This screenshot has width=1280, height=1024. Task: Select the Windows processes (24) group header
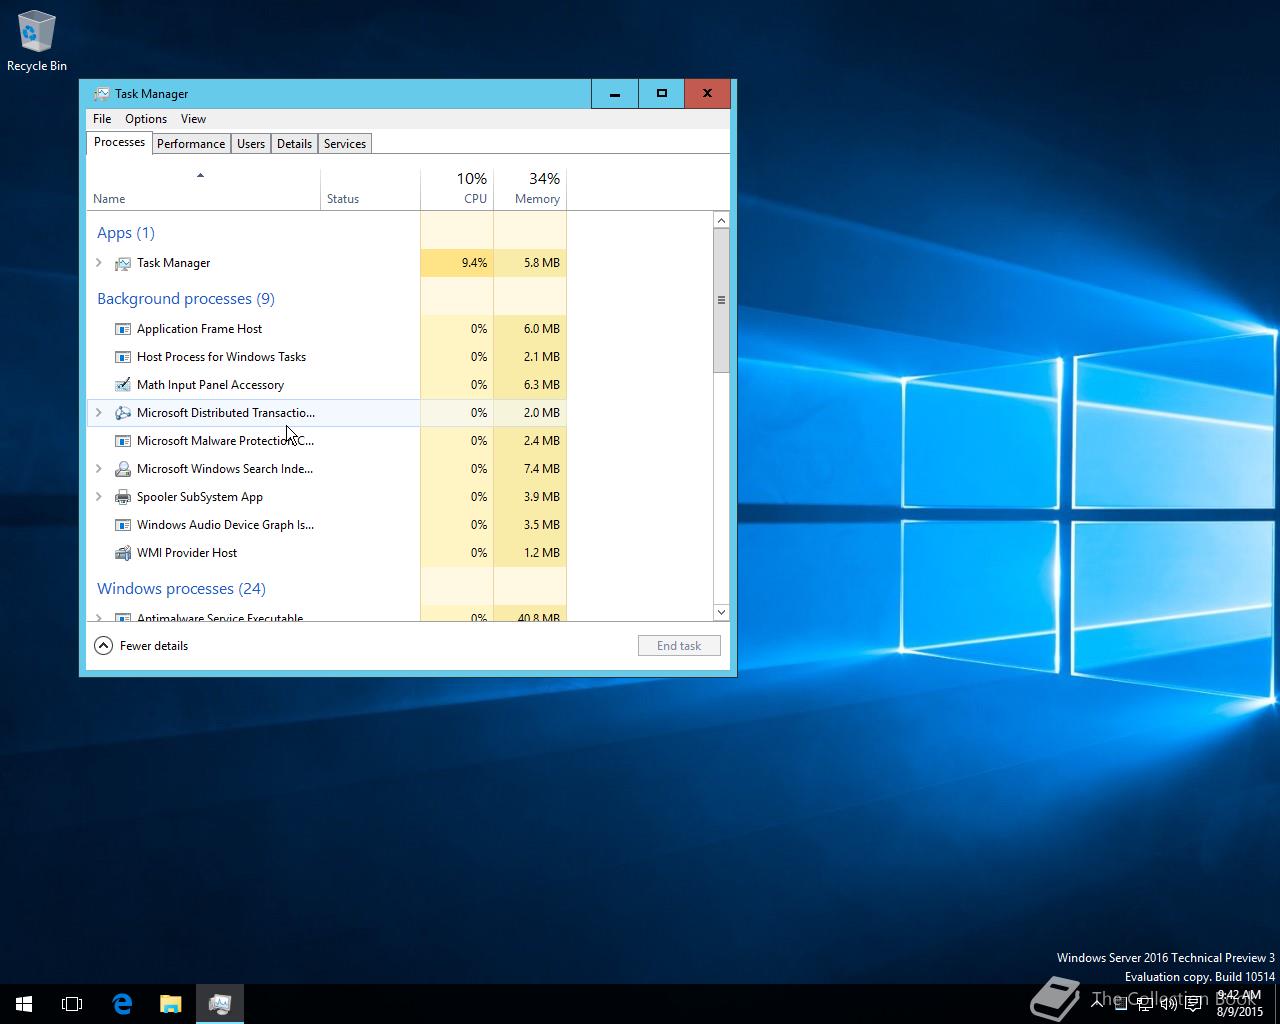coord(181,589)
